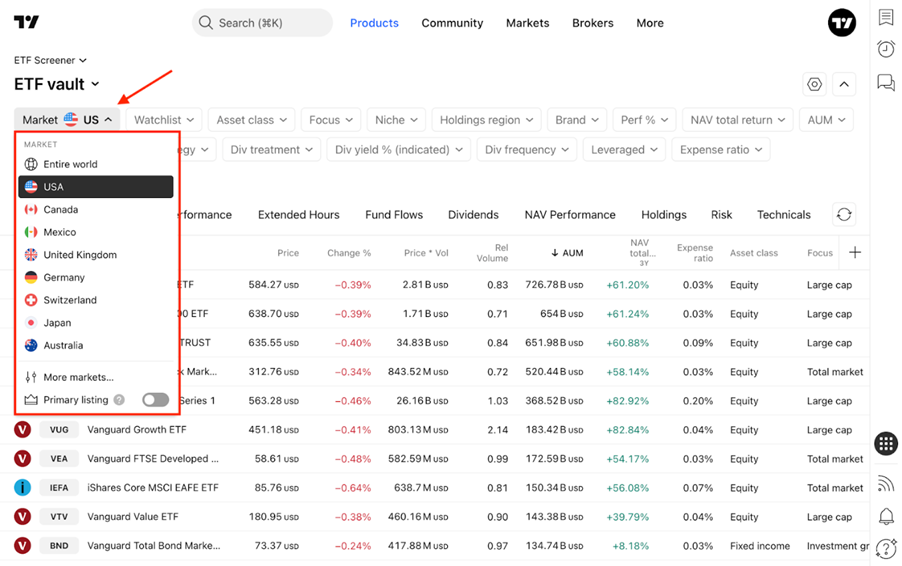Open Div yield % (indicated) filter
The height and width of the screenshot is (566, 902).
(x=399, y=150)
